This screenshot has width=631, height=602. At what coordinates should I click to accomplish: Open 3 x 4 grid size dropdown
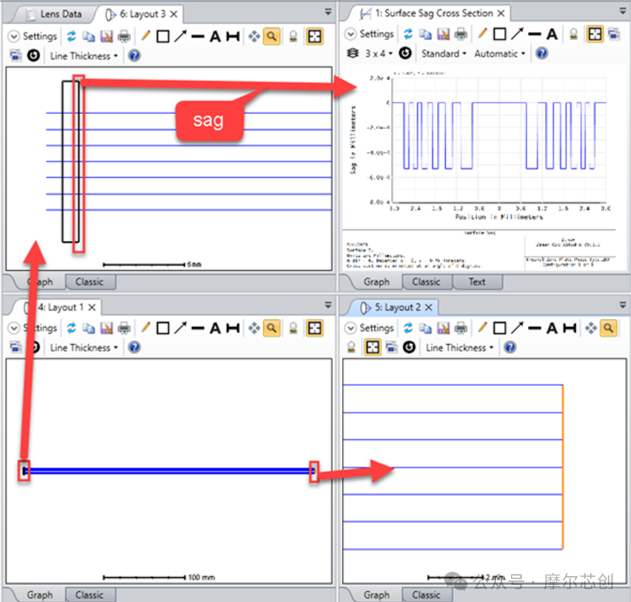coord(378,53)
